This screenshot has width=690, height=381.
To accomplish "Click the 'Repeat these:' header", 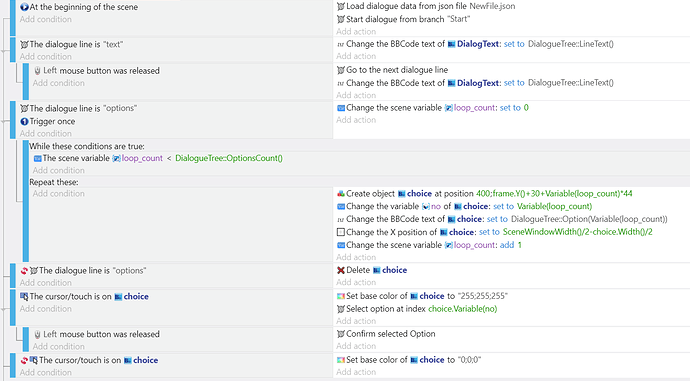I will click(54, 182).
